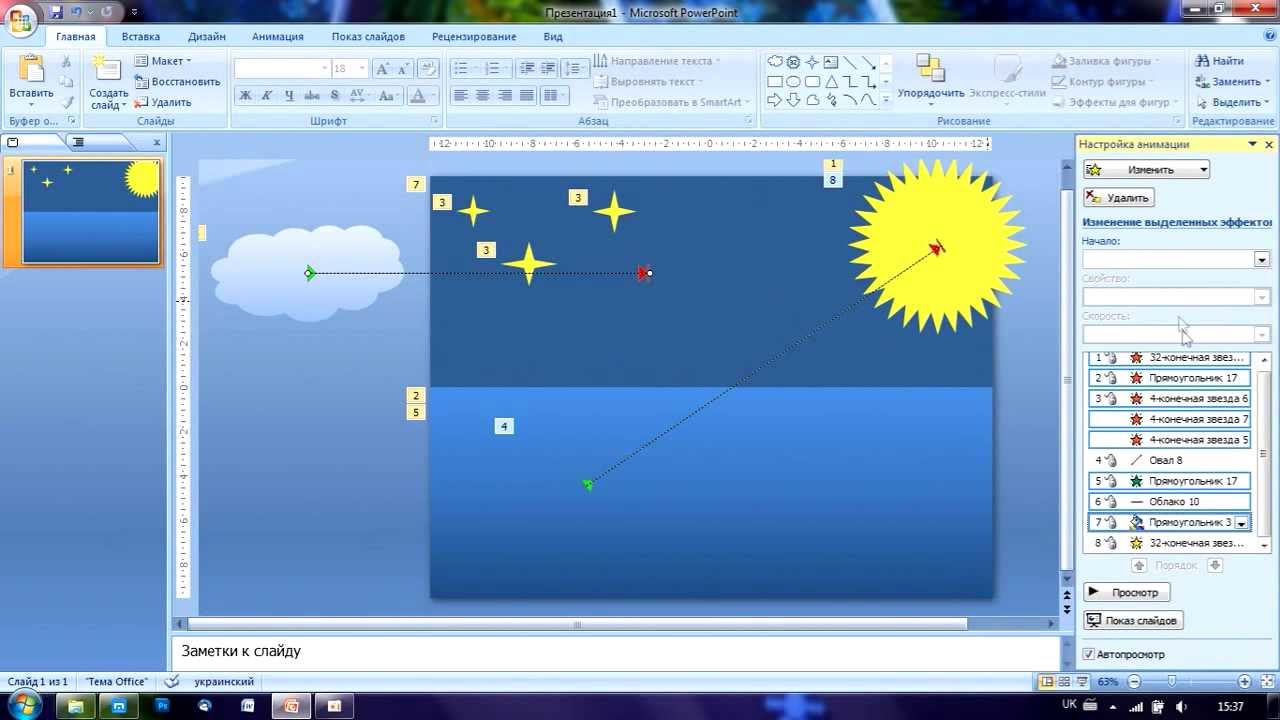This screenshot has width=1280, height=720.
Task: Open the font size dropdown
Action: point(361,69)
